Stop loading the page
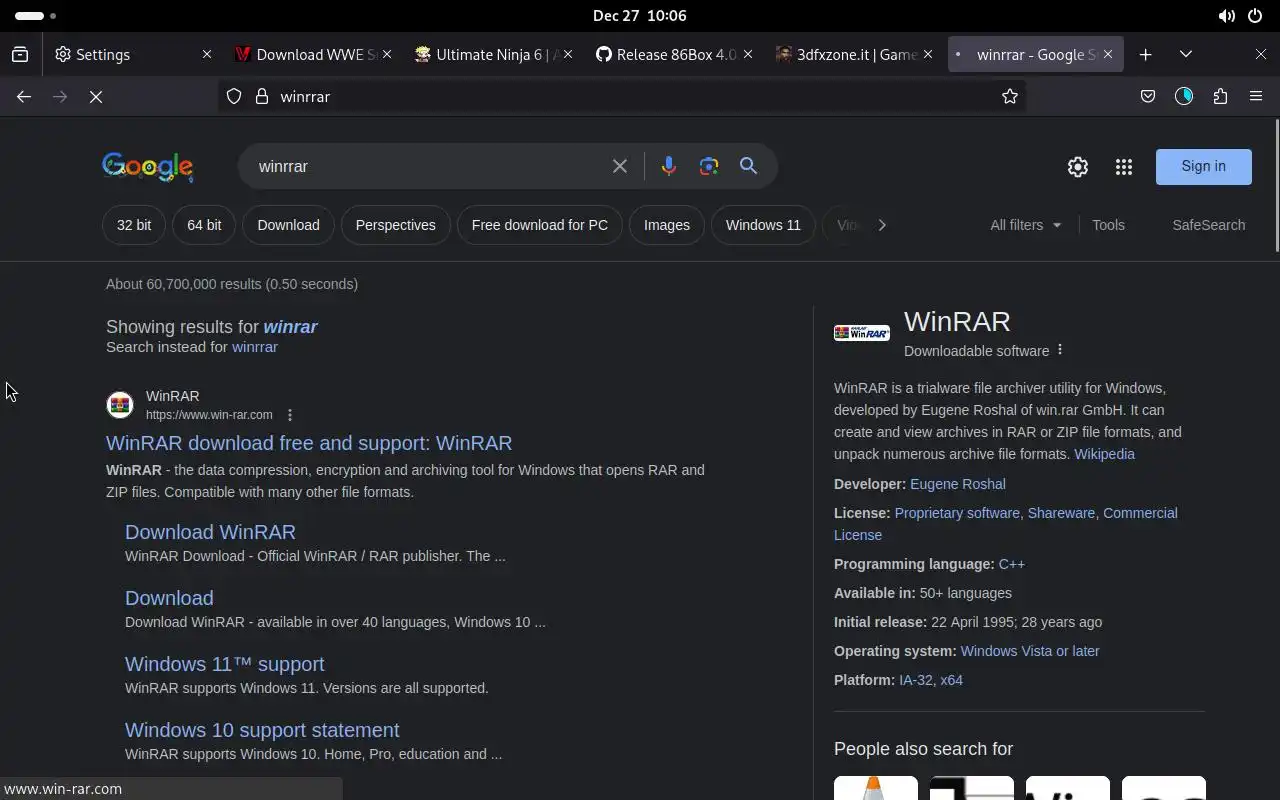 (96, 96)
